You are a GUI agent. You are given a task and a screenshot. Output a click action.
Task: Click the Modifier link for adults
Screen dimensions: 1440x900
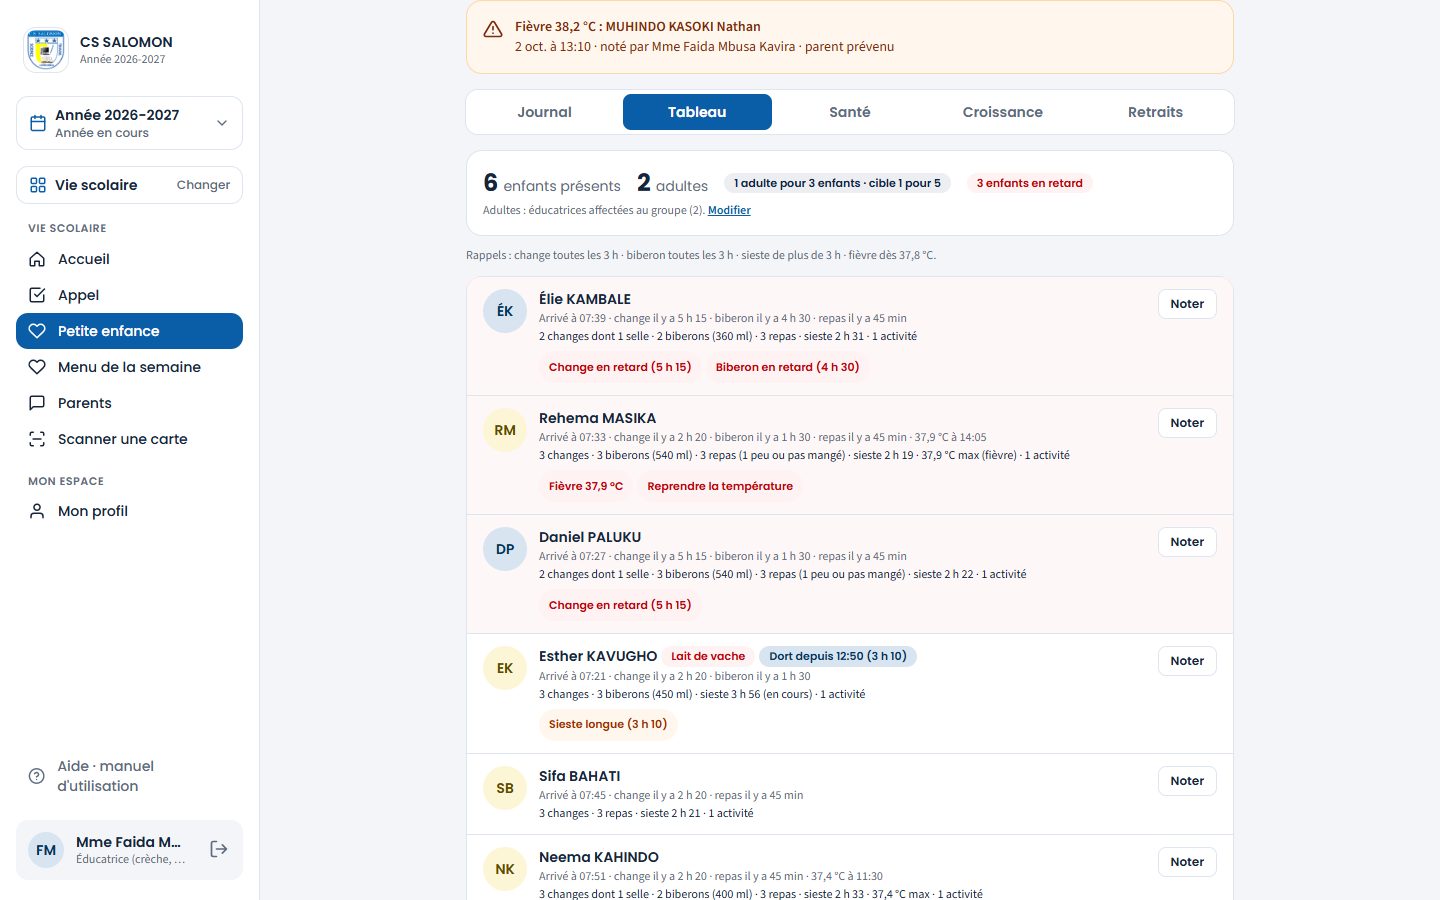click(x=729, y=210)
